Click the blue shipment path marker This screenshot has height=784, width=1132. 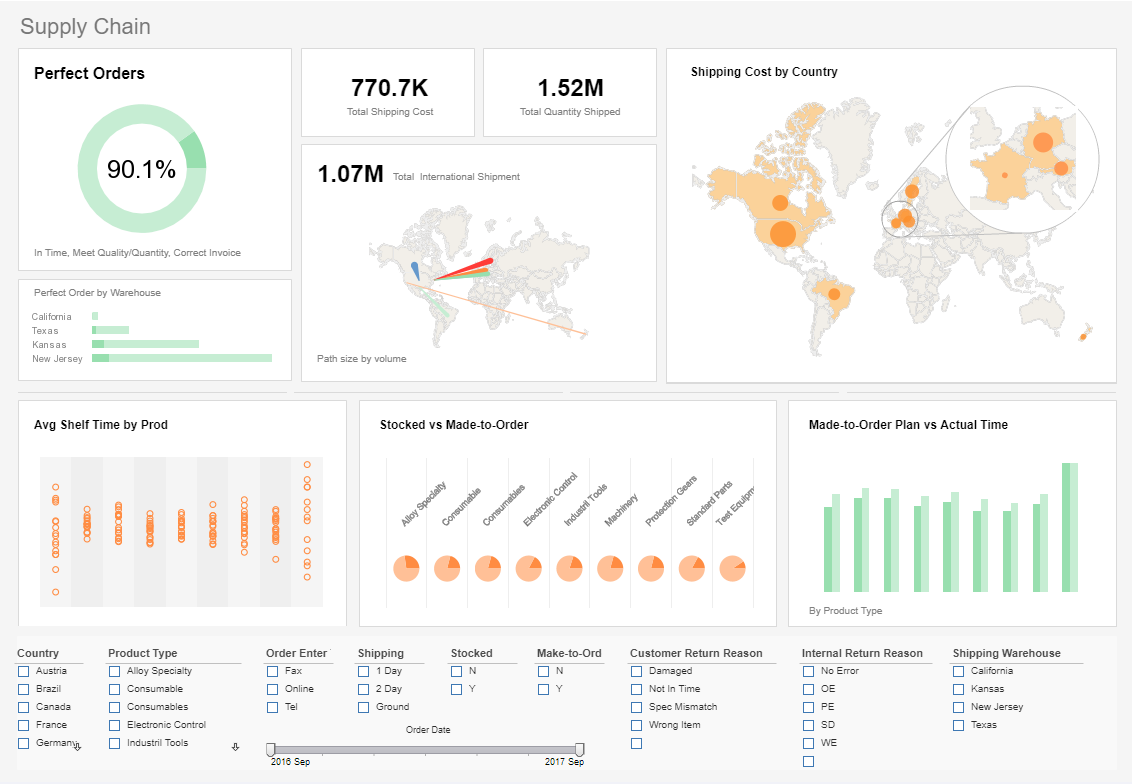pyautogui.click(x=415, y=270)
